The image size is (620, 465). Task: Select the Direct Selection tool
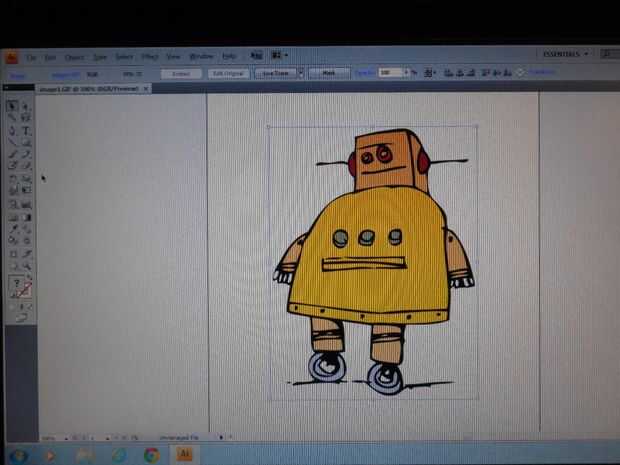[26, 106]
